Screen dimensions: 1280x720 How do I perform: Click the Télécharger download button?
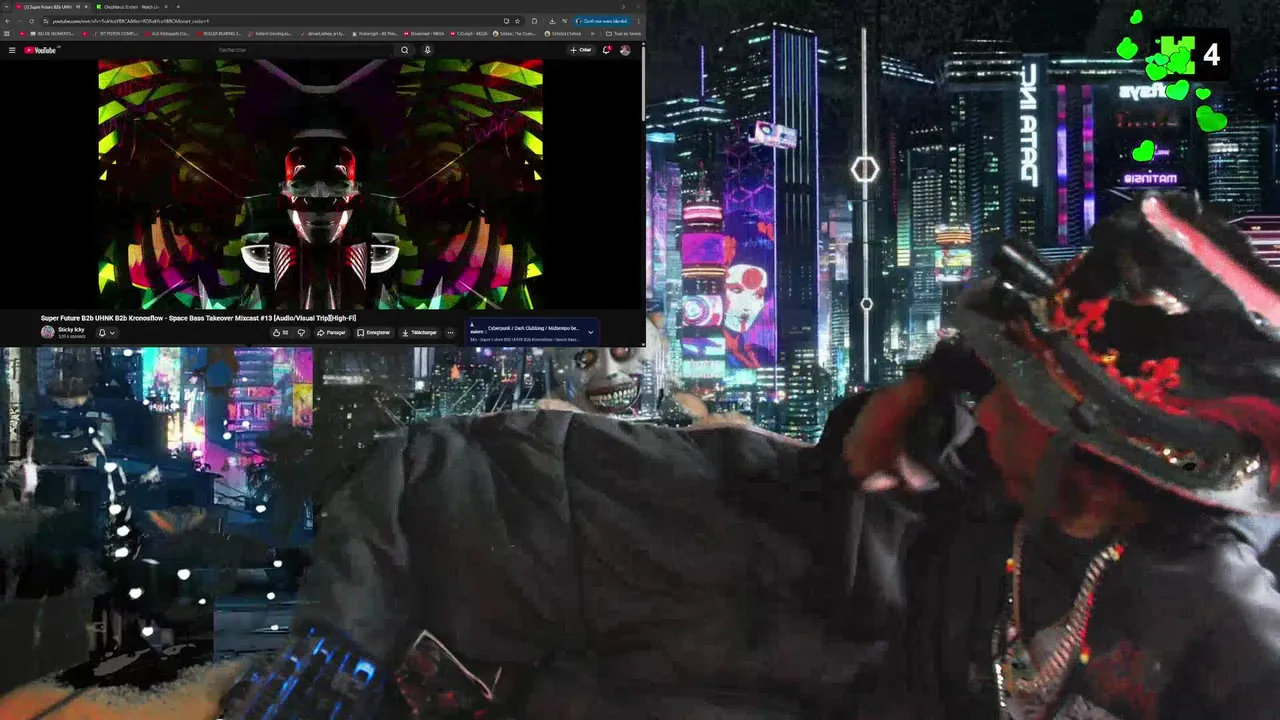(419, 333)
